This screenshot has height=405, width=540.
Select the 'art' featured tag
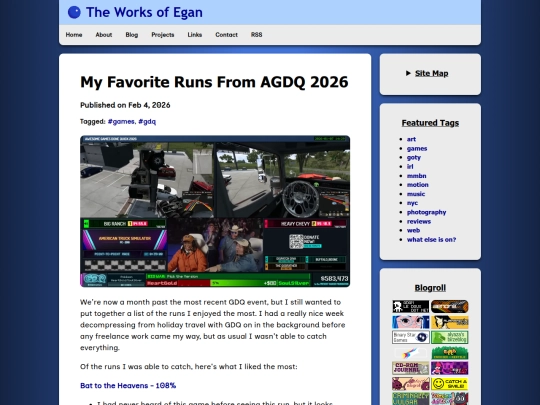click(x=411, y=139)
